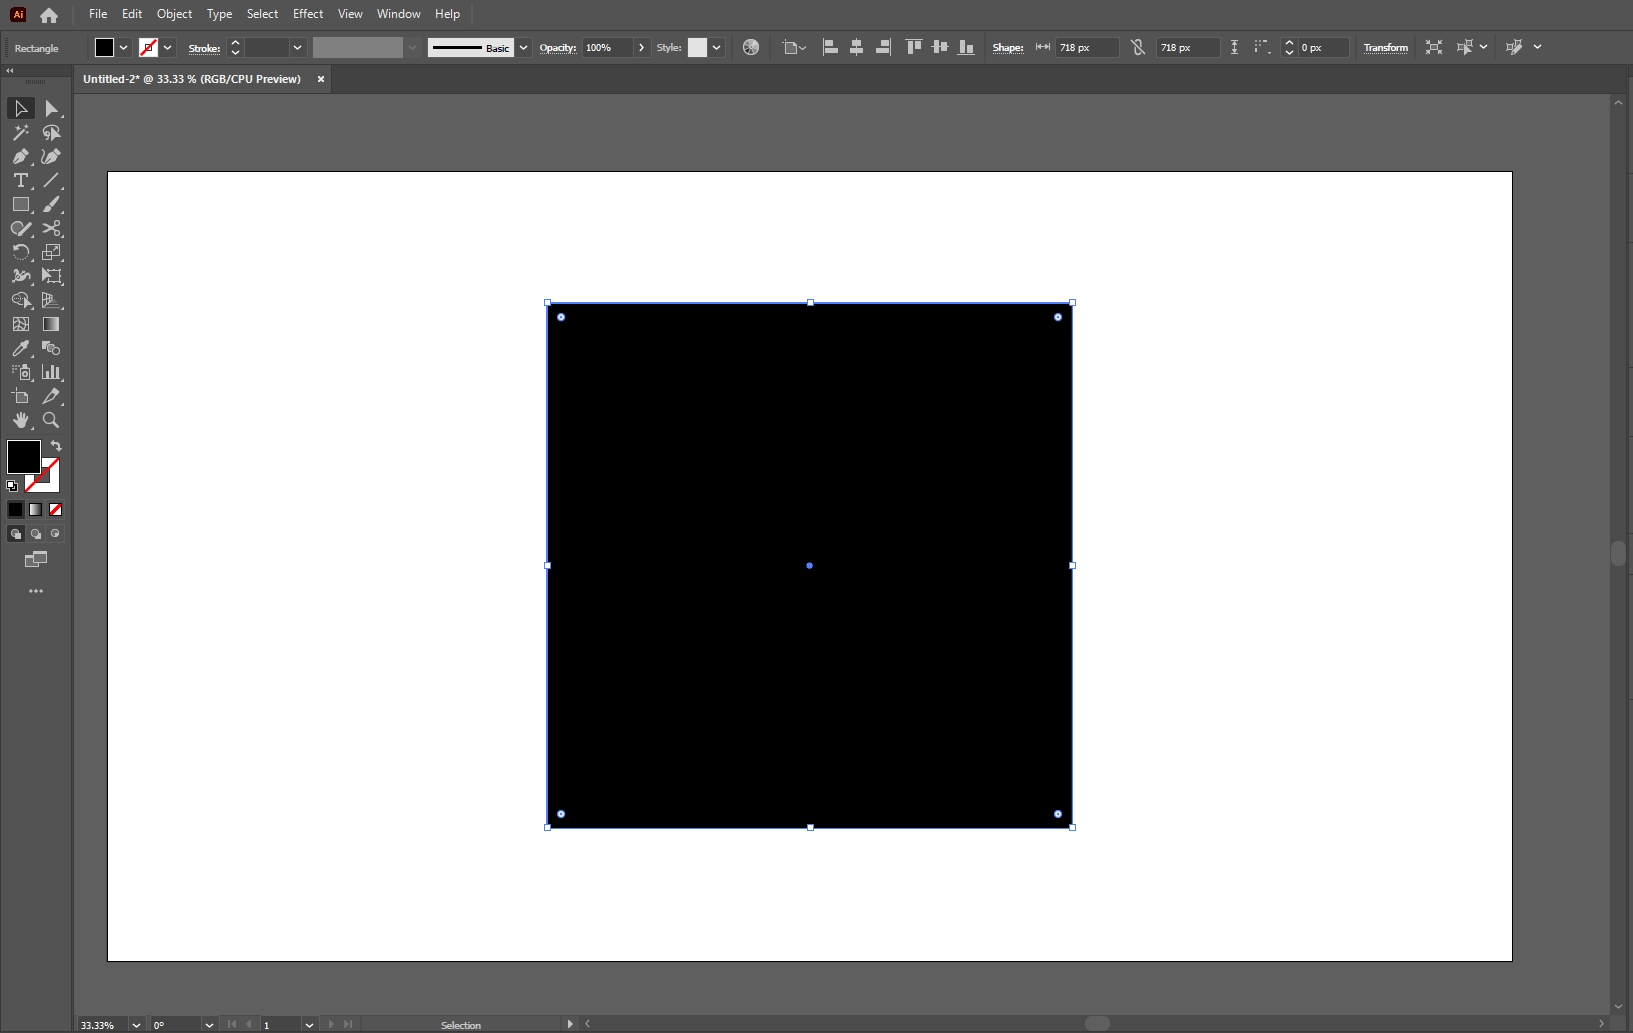Image resolution: width=1633 pixels, height=1033 pixels.
Task: Open the Recolor Artwork icon
Action: [751, 47]
